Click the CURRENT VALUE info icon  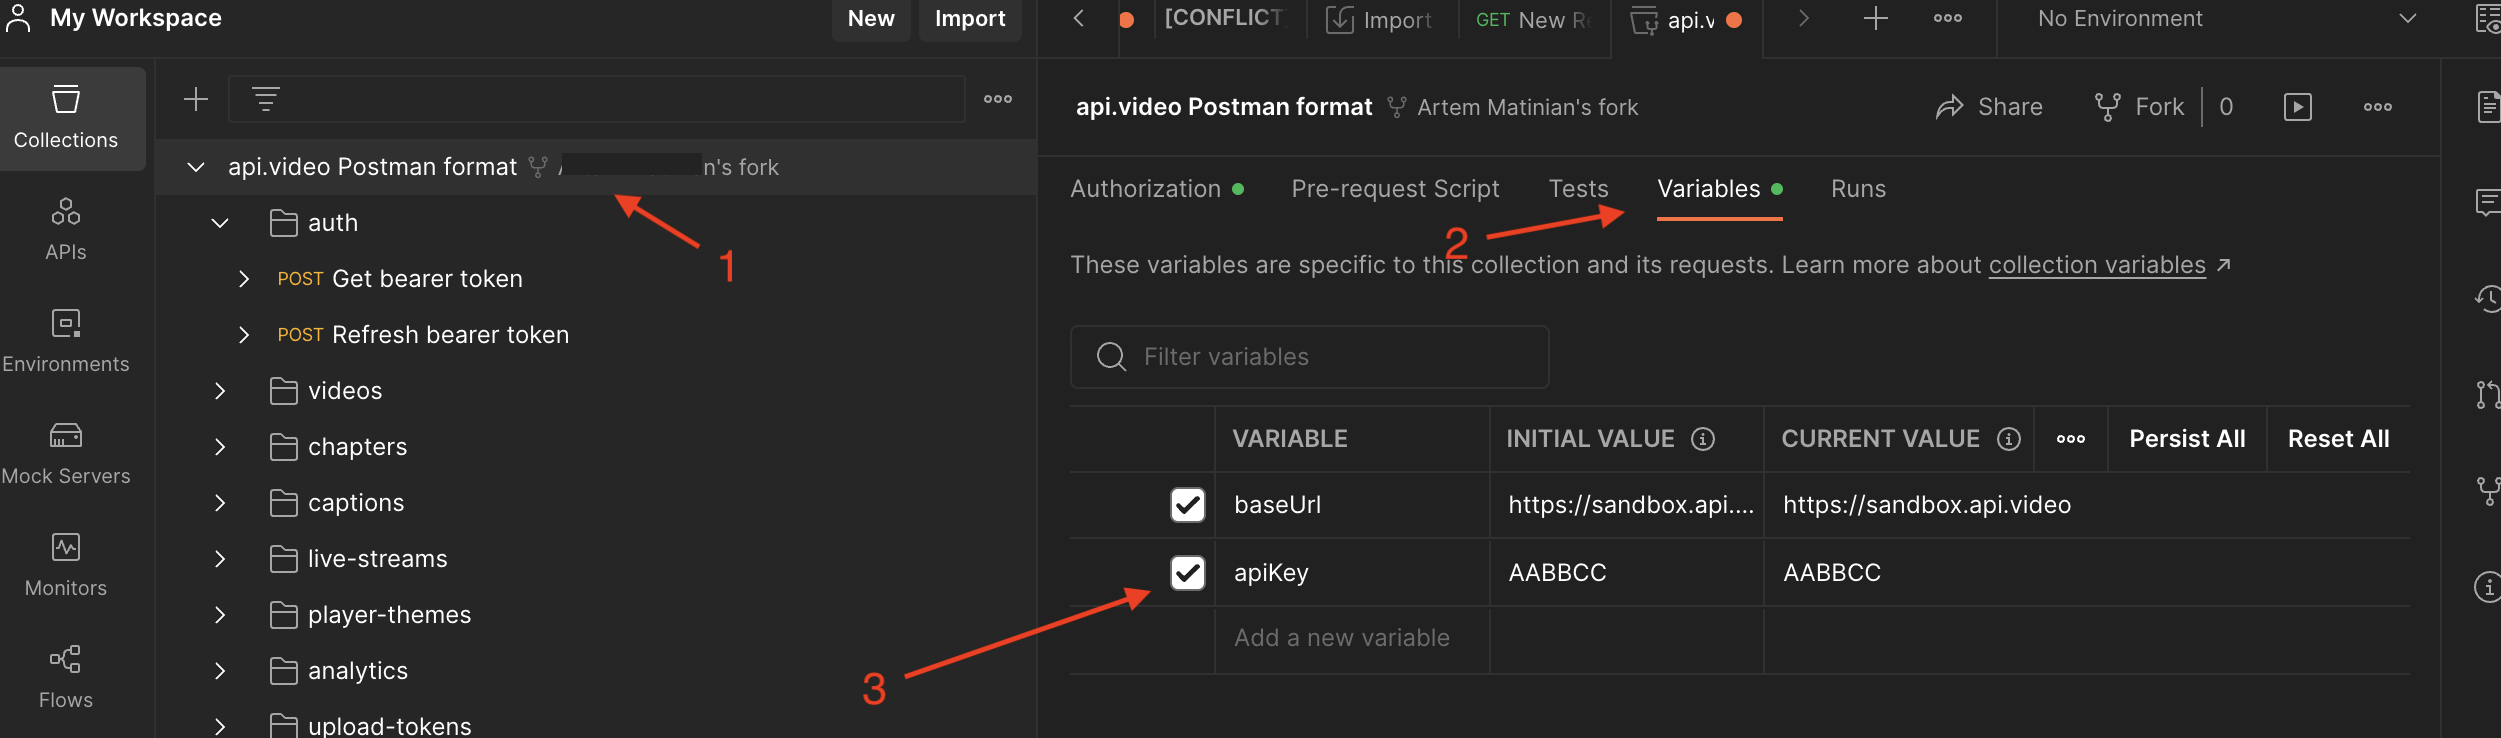point(2009,439)
